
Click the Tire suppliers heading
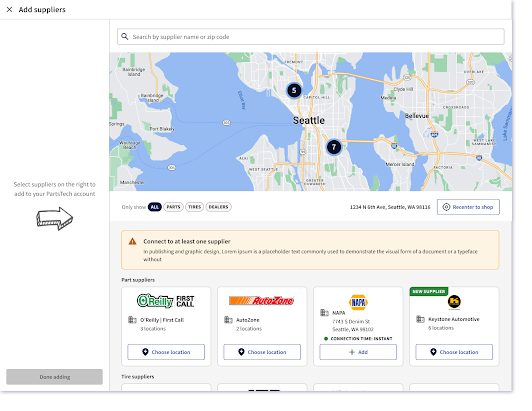tap(138, 377)
